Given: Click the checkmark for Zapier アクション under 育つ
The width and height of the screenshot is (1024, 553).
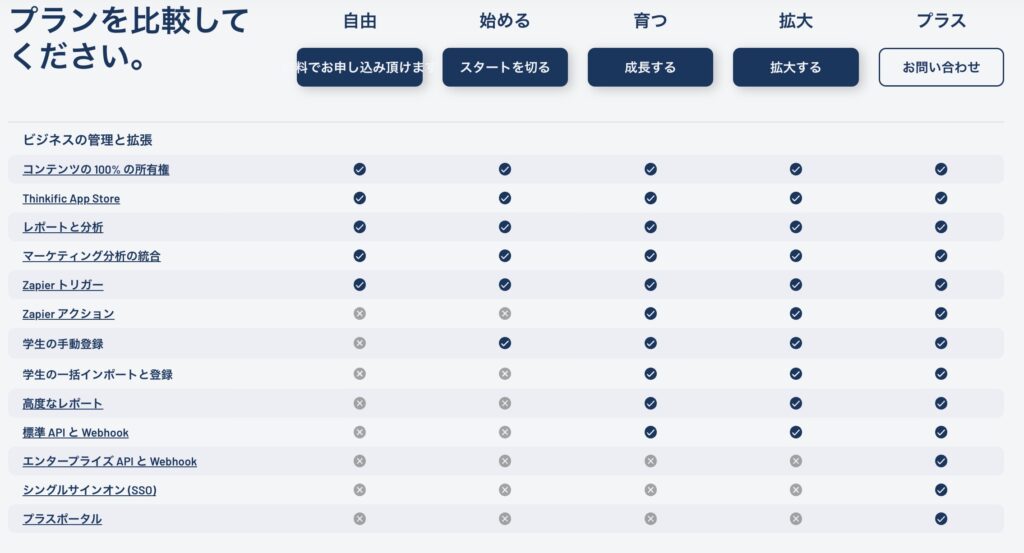Looking at the screenshot, I should coord(650,313).
